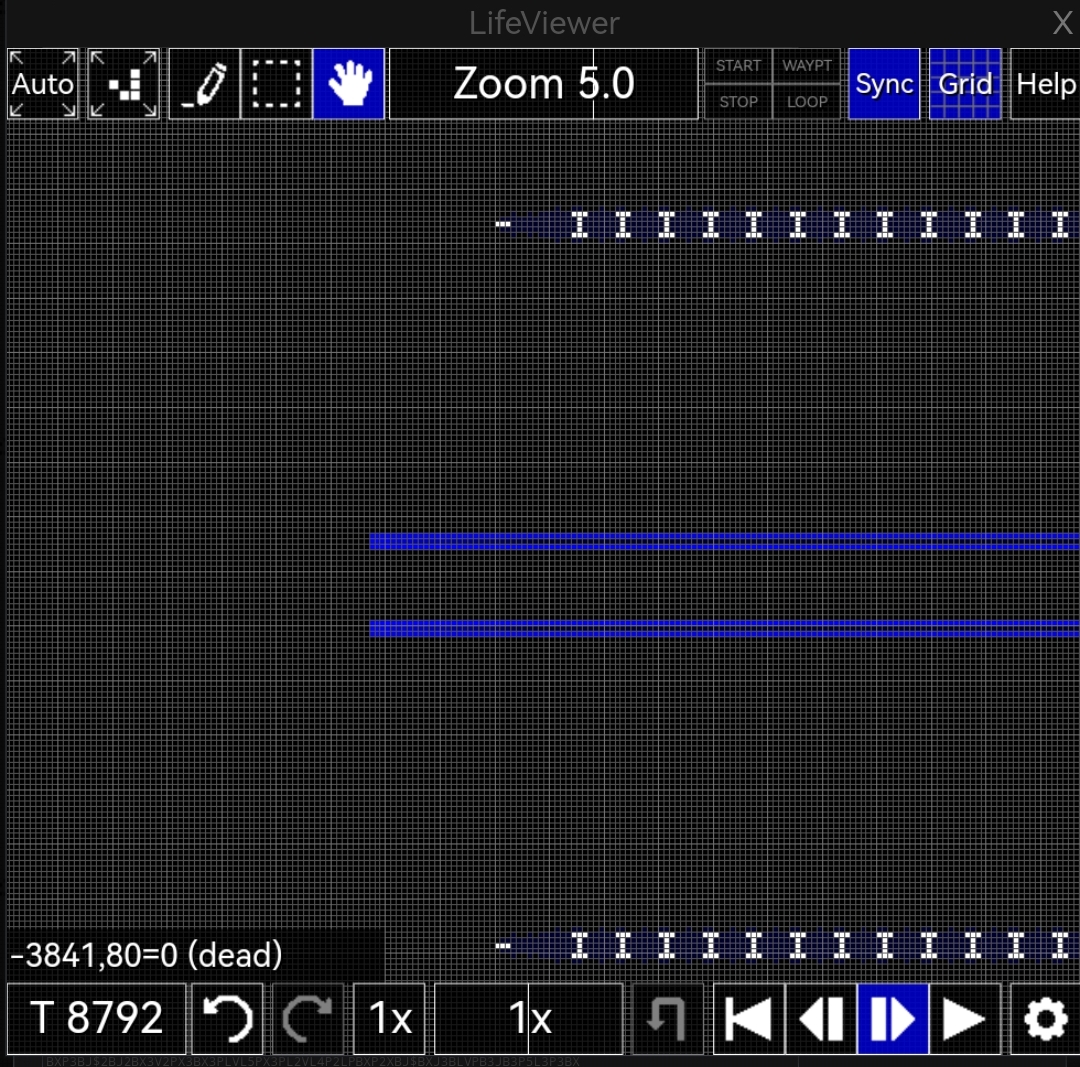This screenshot has height=1067, width=1080.
Task: Click the pause/step forward button
Action: 893,1019
